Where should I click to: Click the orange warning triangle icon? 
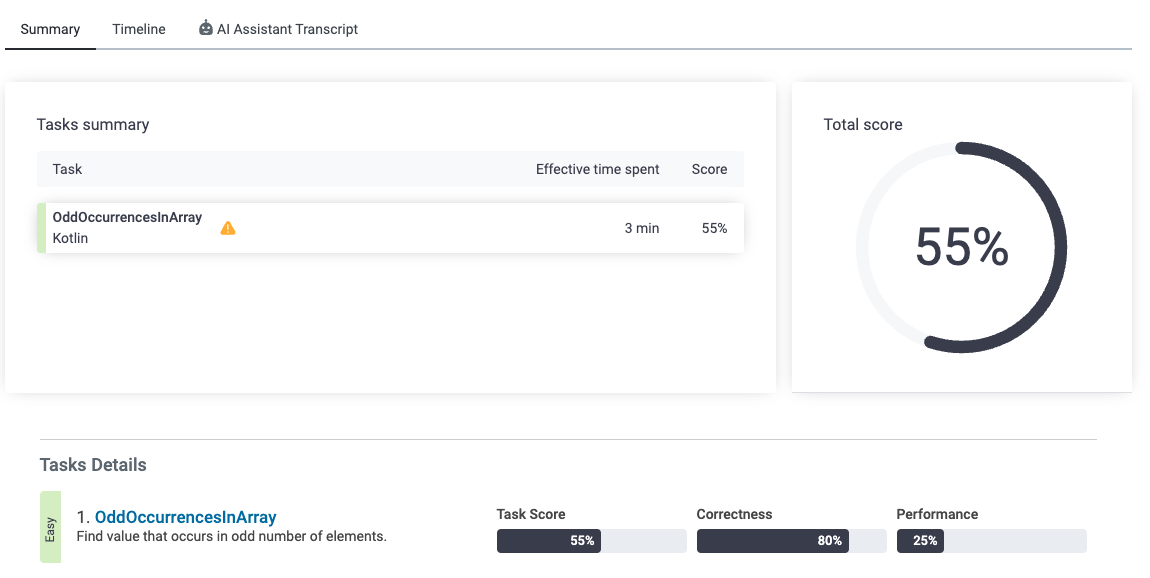pos(228,228)
